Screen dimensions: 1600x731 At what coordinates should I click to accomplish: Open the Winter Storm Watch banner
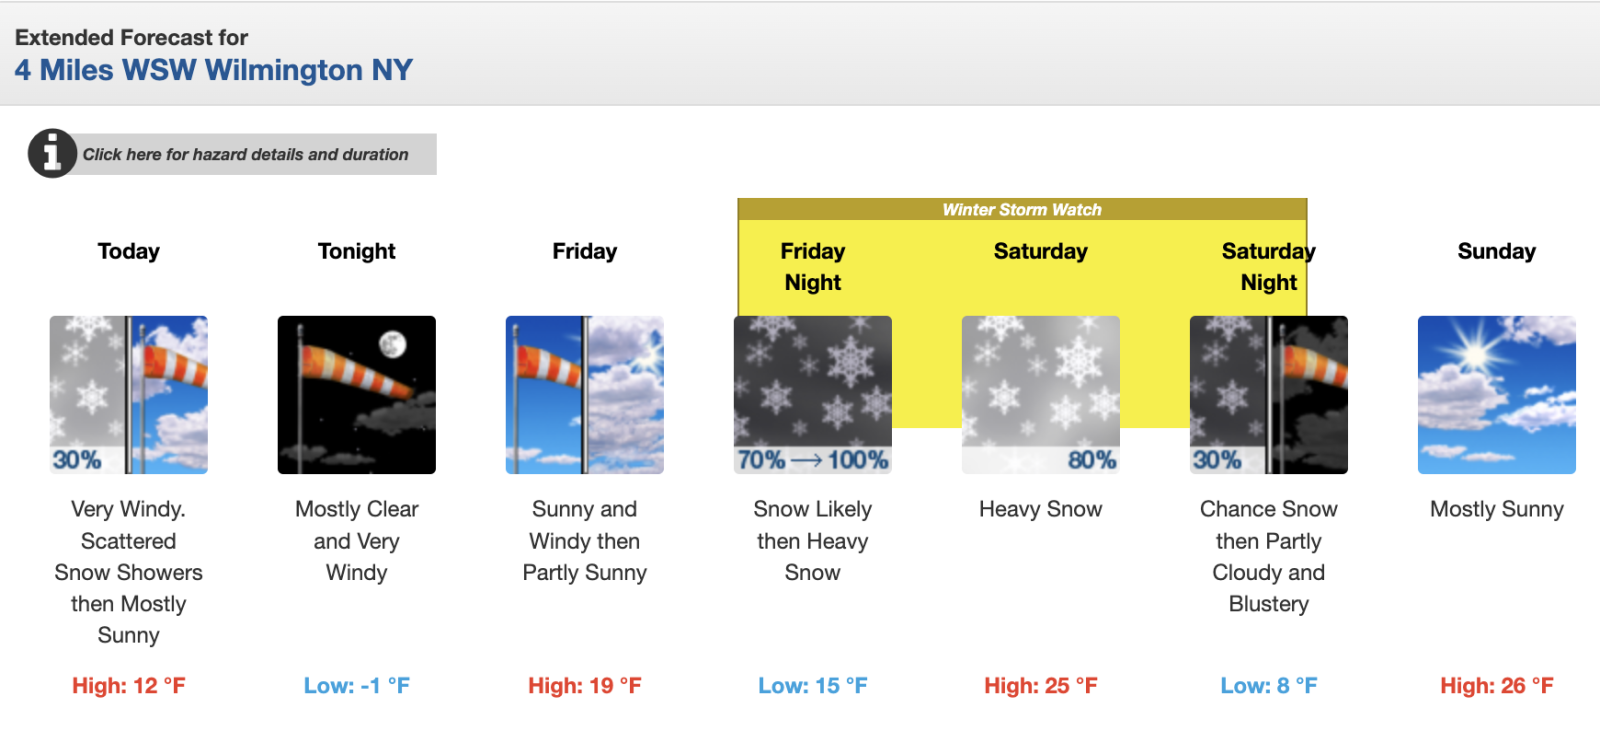(1020, 210)
